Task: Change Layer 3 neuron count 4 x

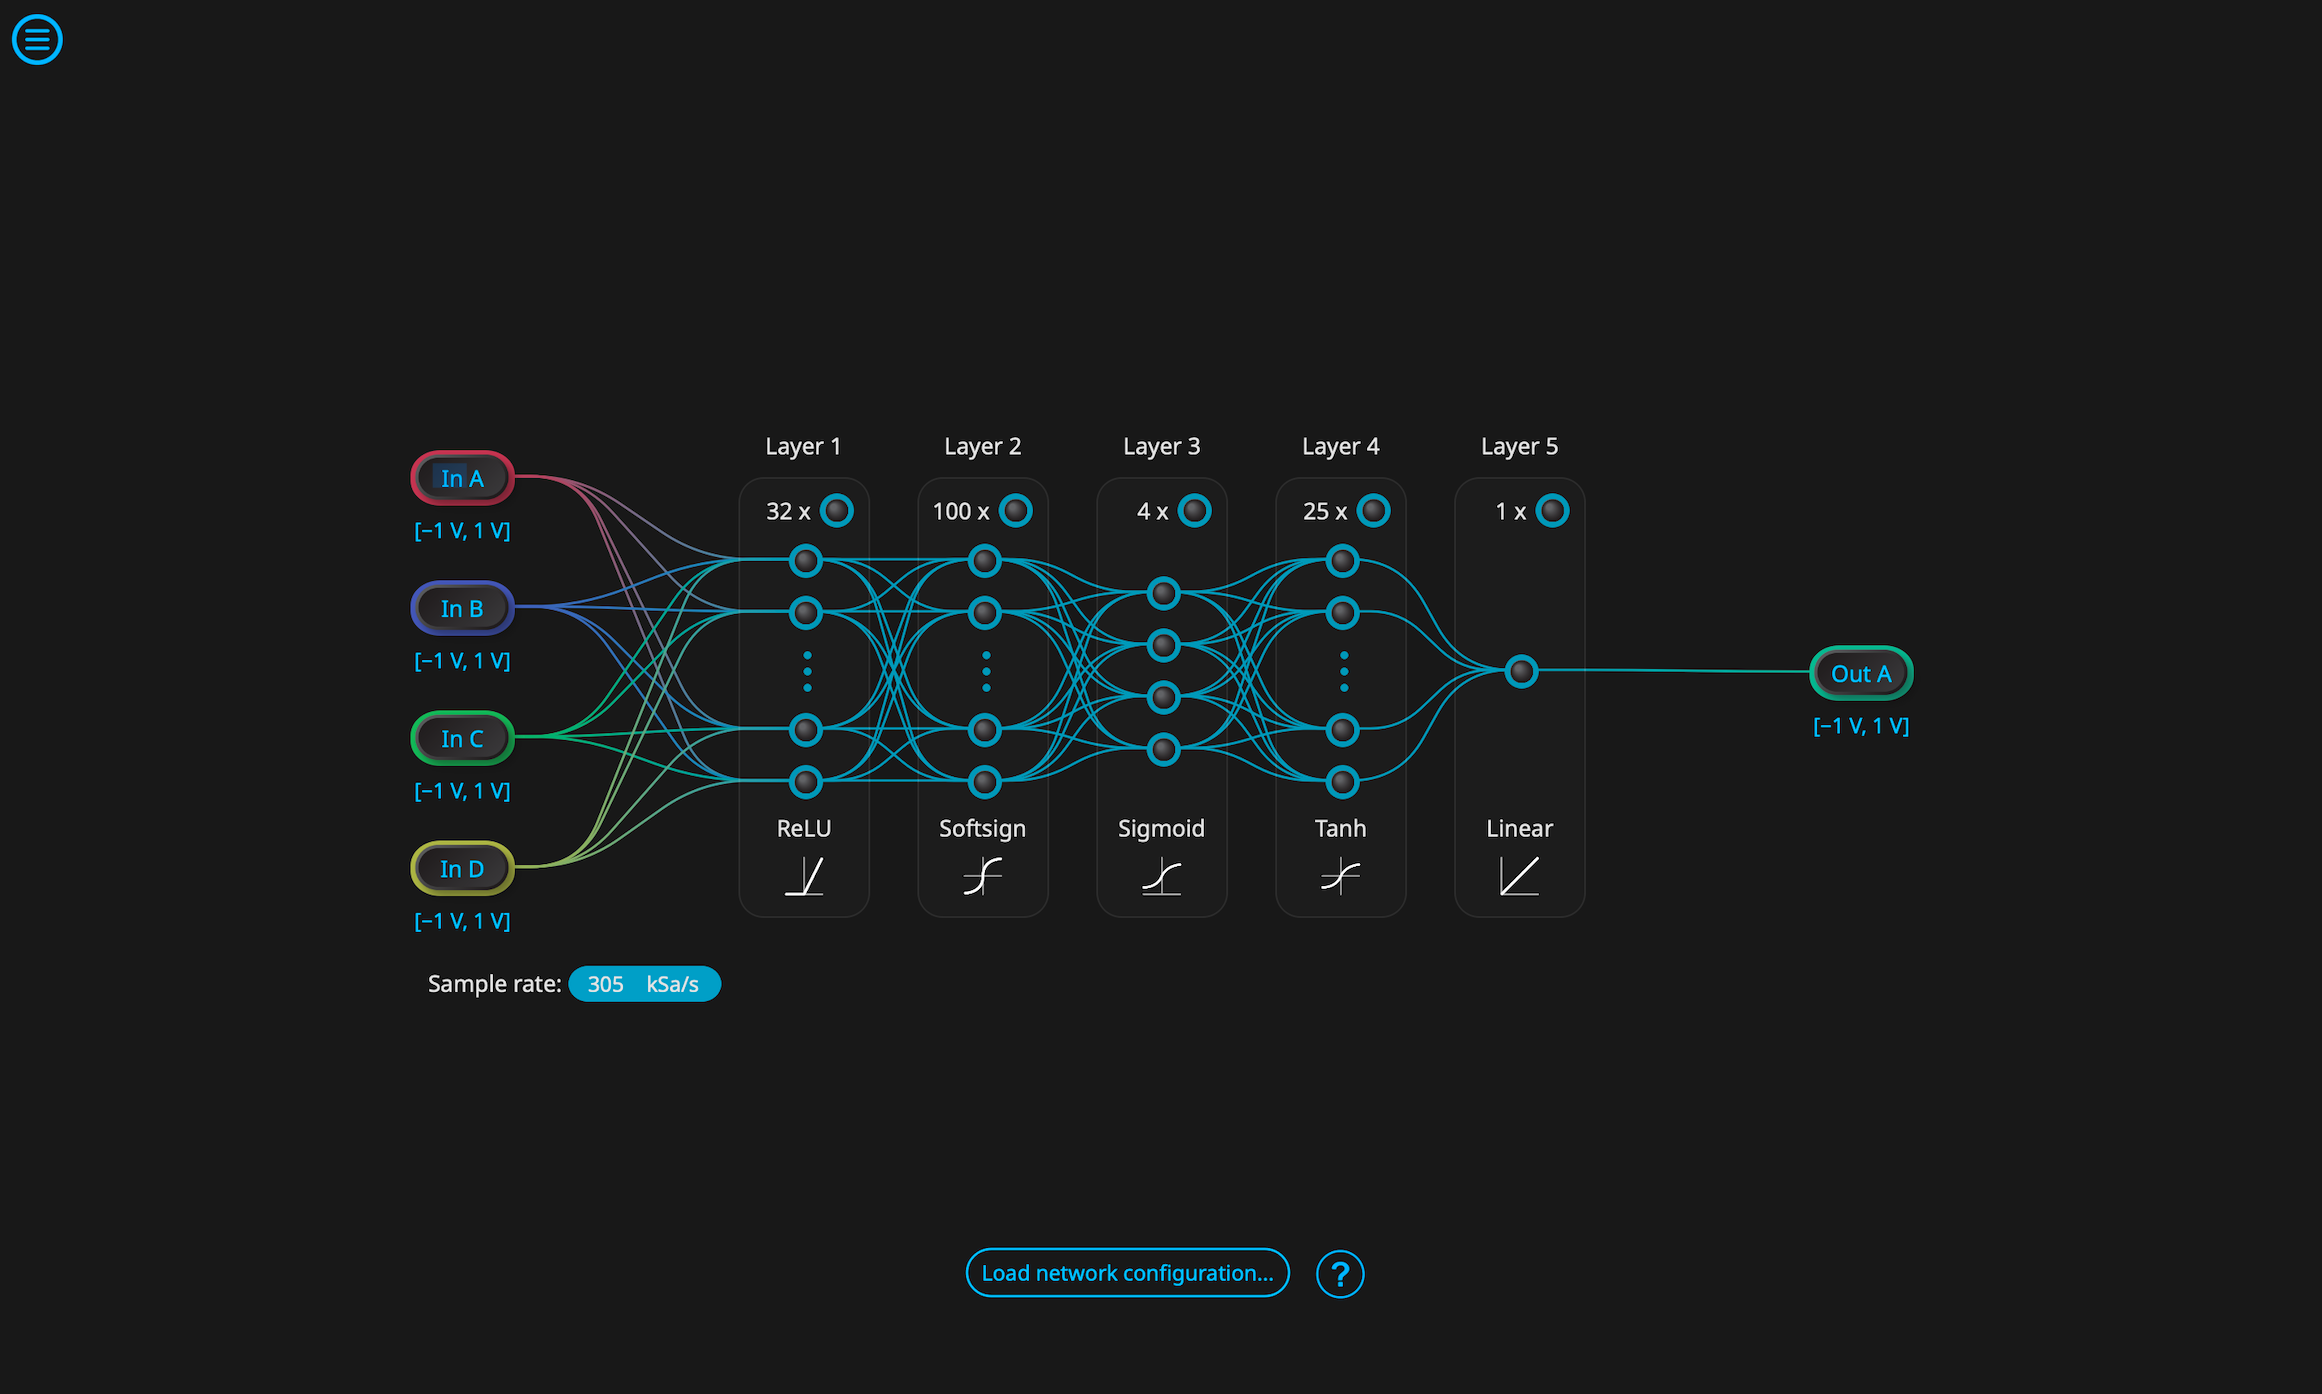Action: (1152, 511)
